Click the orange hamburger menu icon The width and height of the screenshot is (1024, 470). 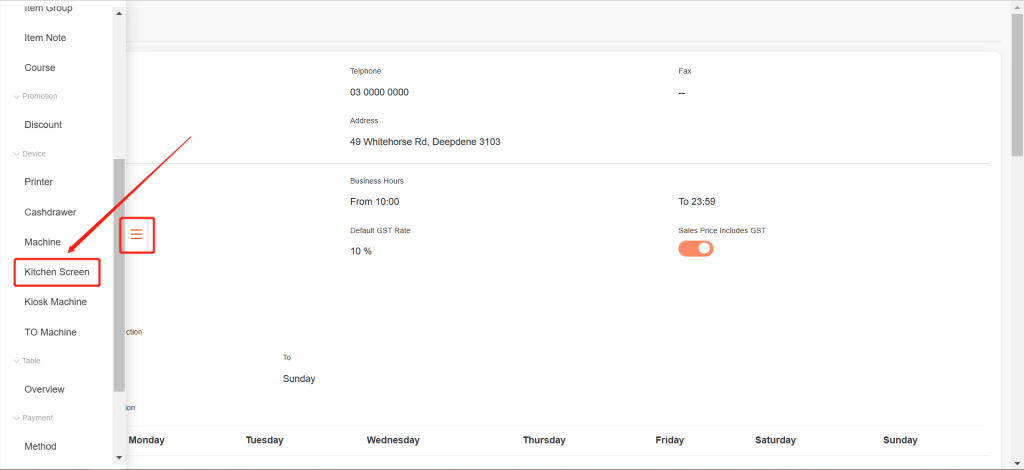coord(137,235)
